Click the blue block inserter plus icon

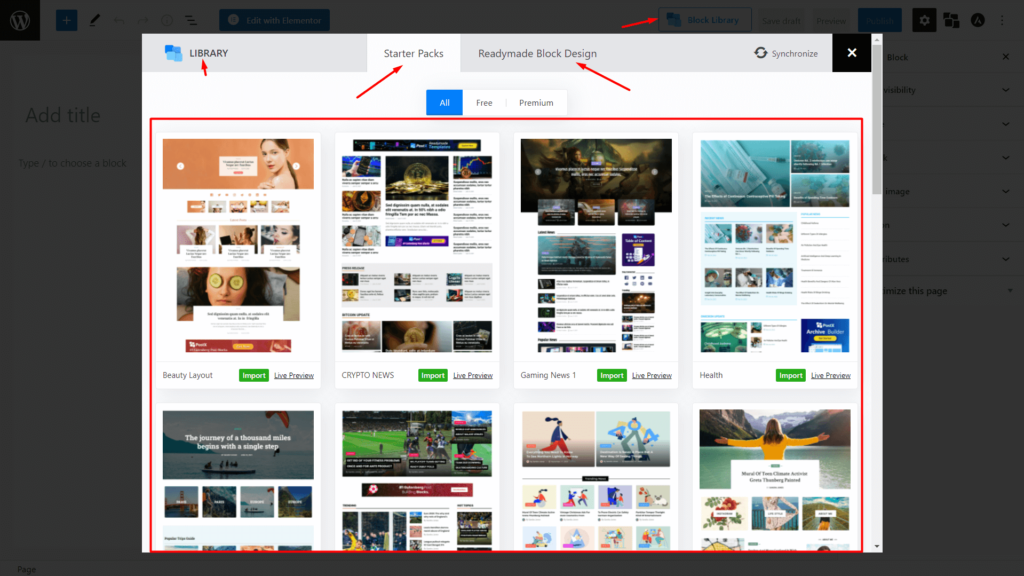pos(66,20)
